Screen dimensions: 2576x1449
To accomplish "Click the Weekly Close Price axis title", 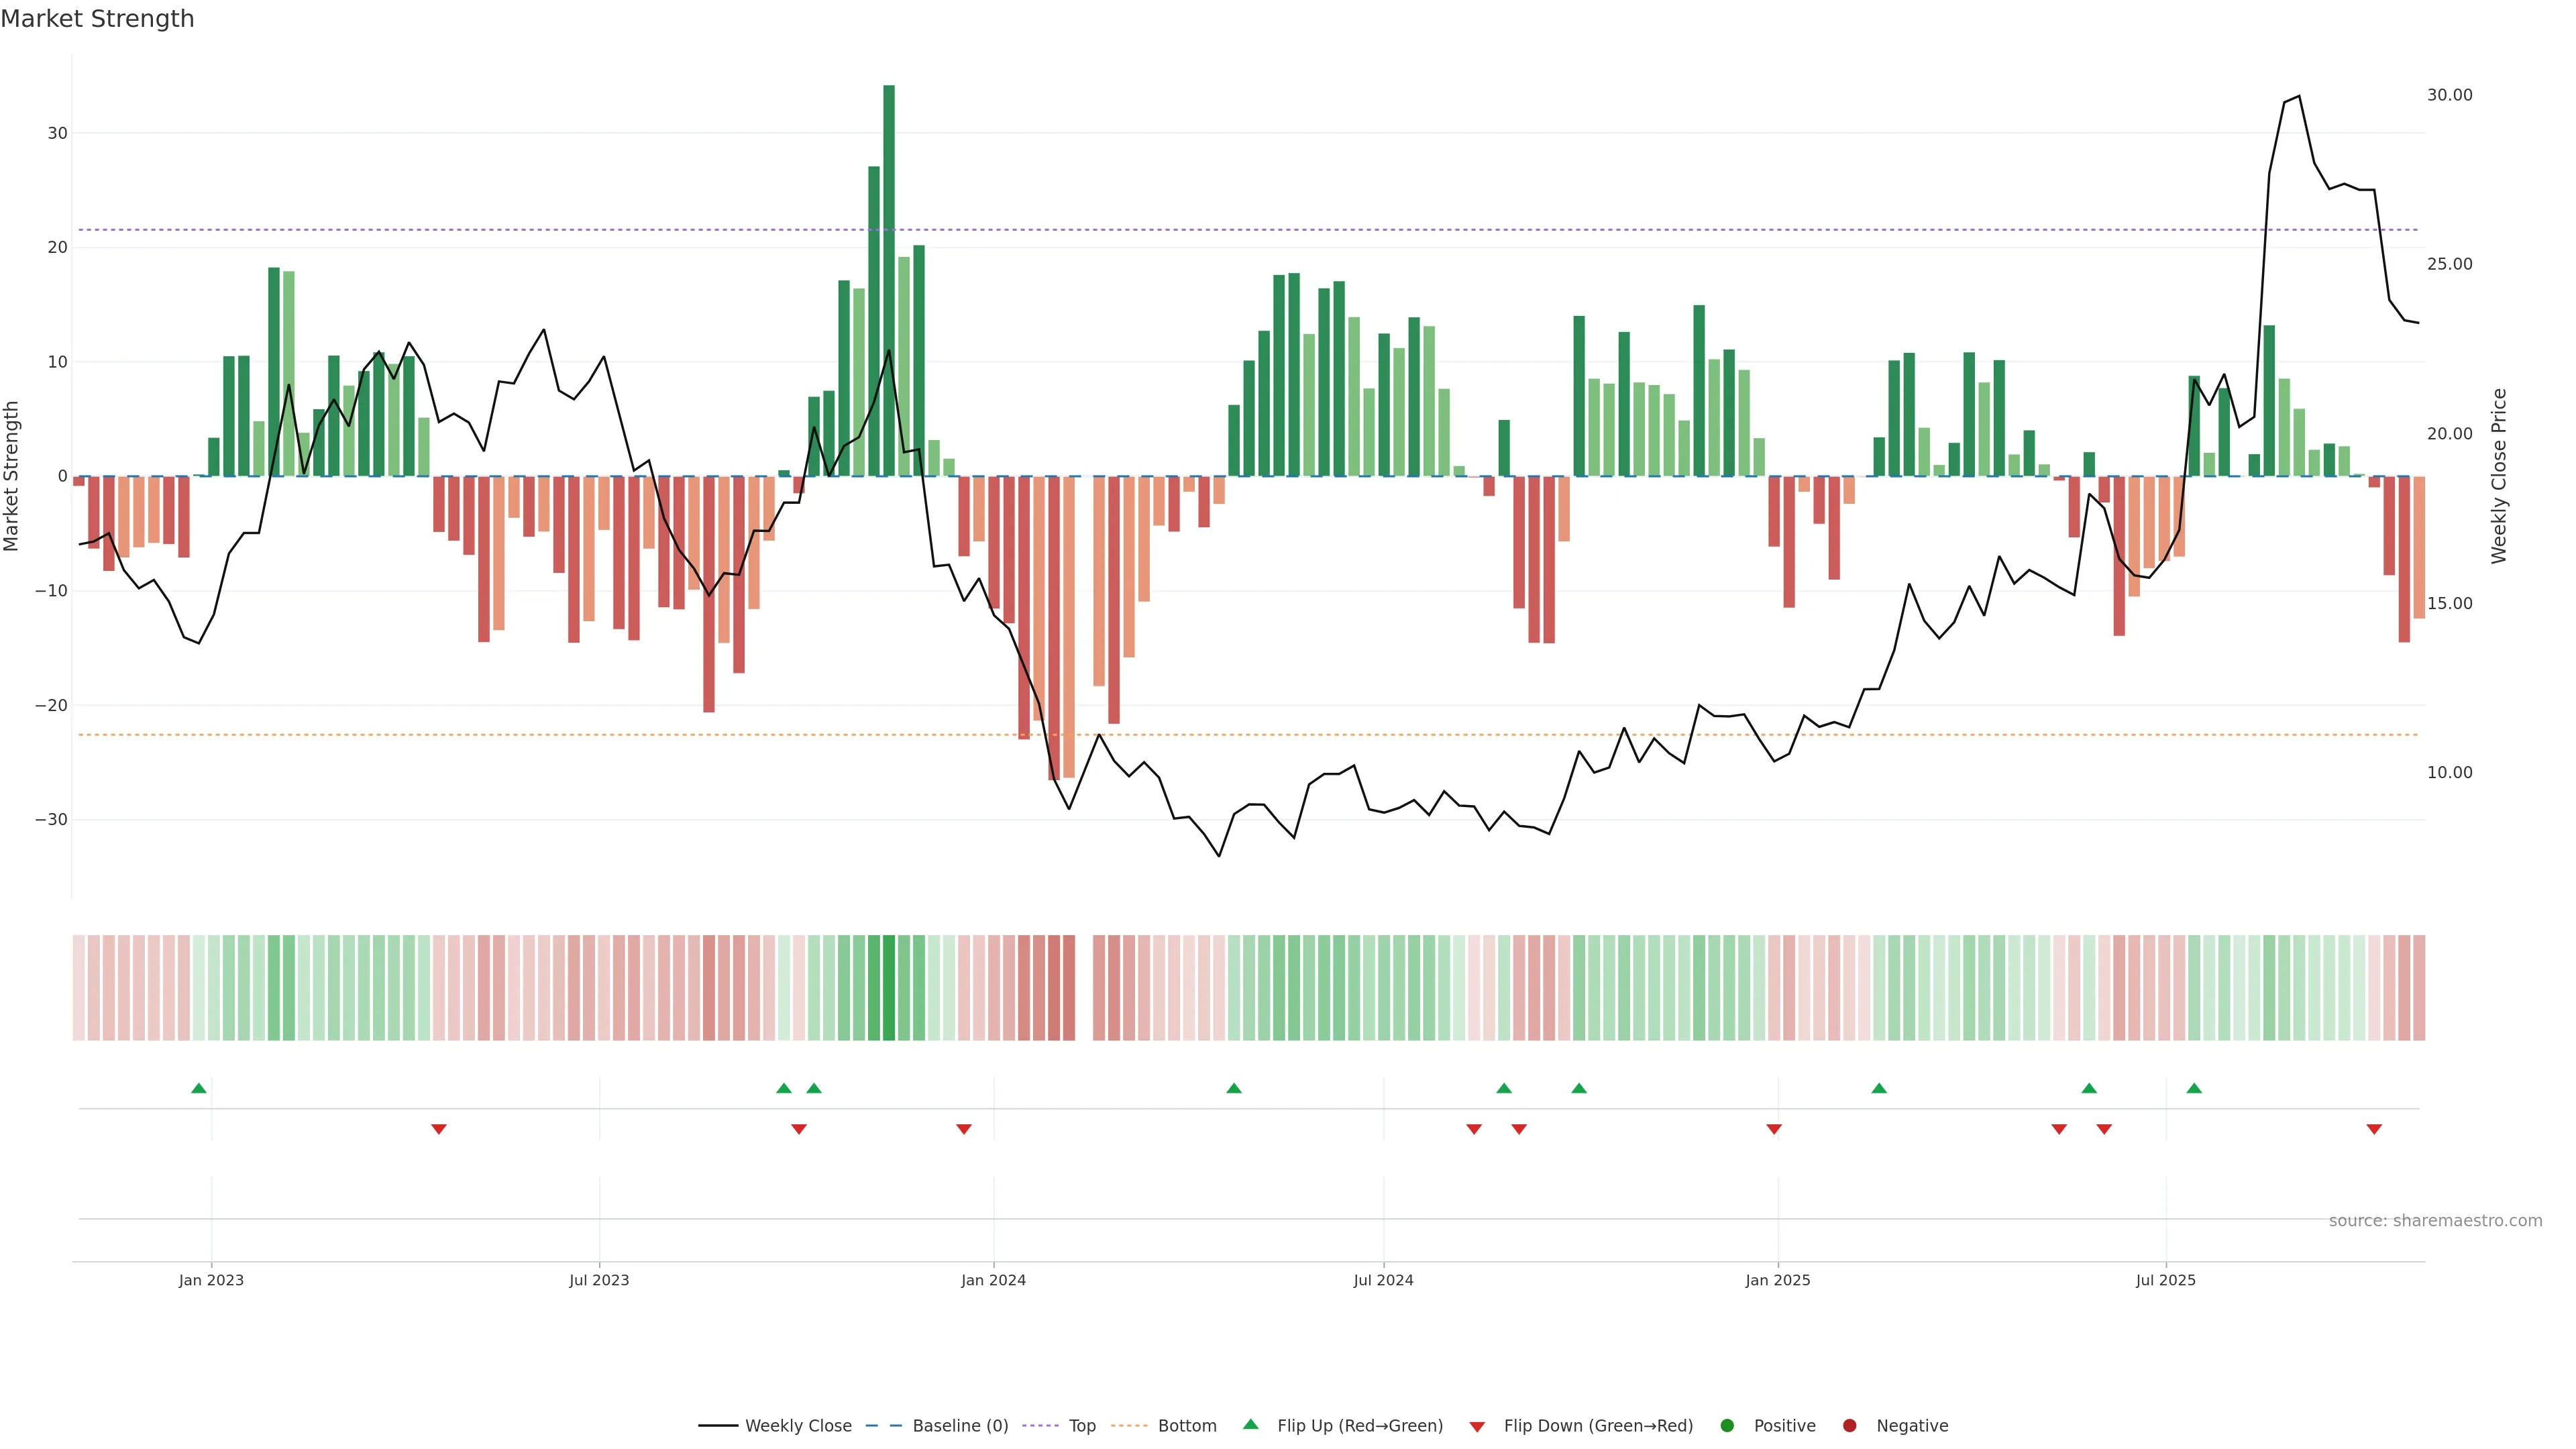I will pos(2499,476).
